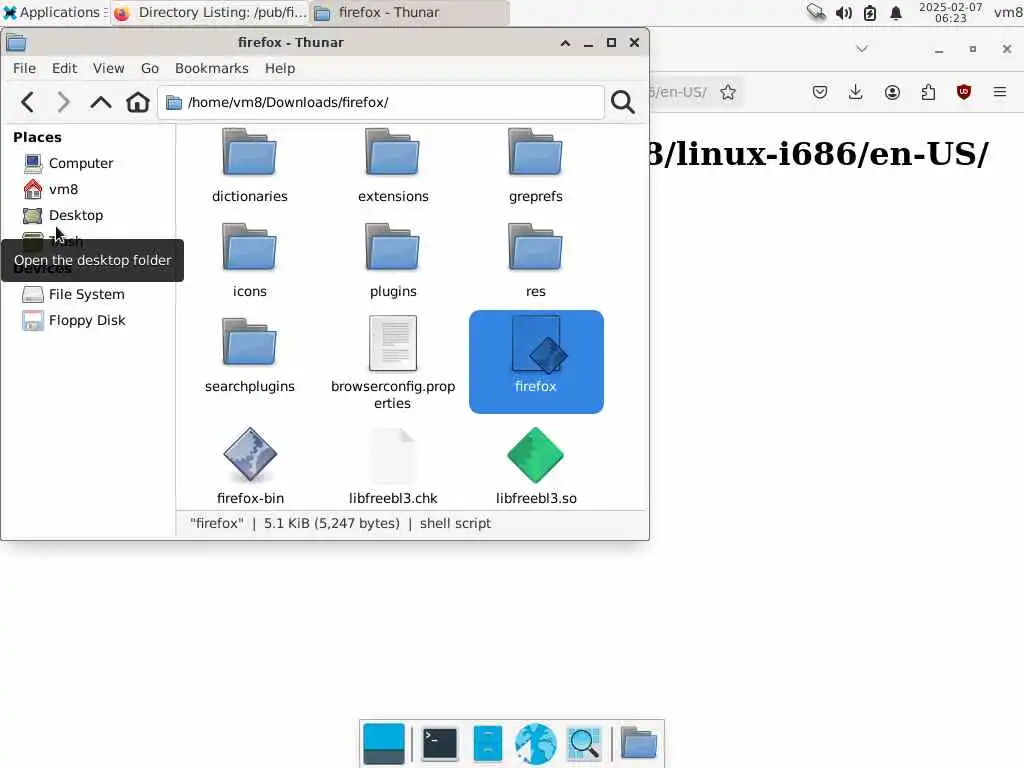
Task: Open Firefox extensions puzzle icon
Action: [x=928, y=92]
